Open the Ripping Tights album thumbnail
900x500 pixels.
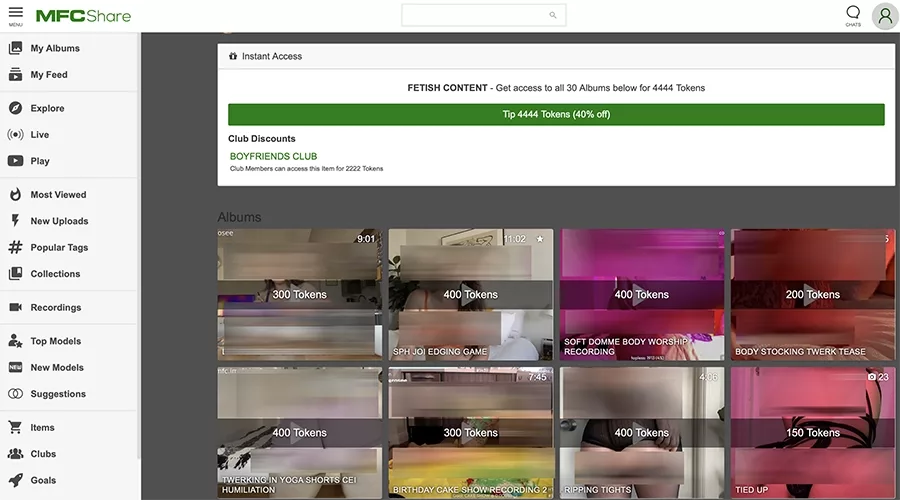pyautogui.click(x=641, y=432)
